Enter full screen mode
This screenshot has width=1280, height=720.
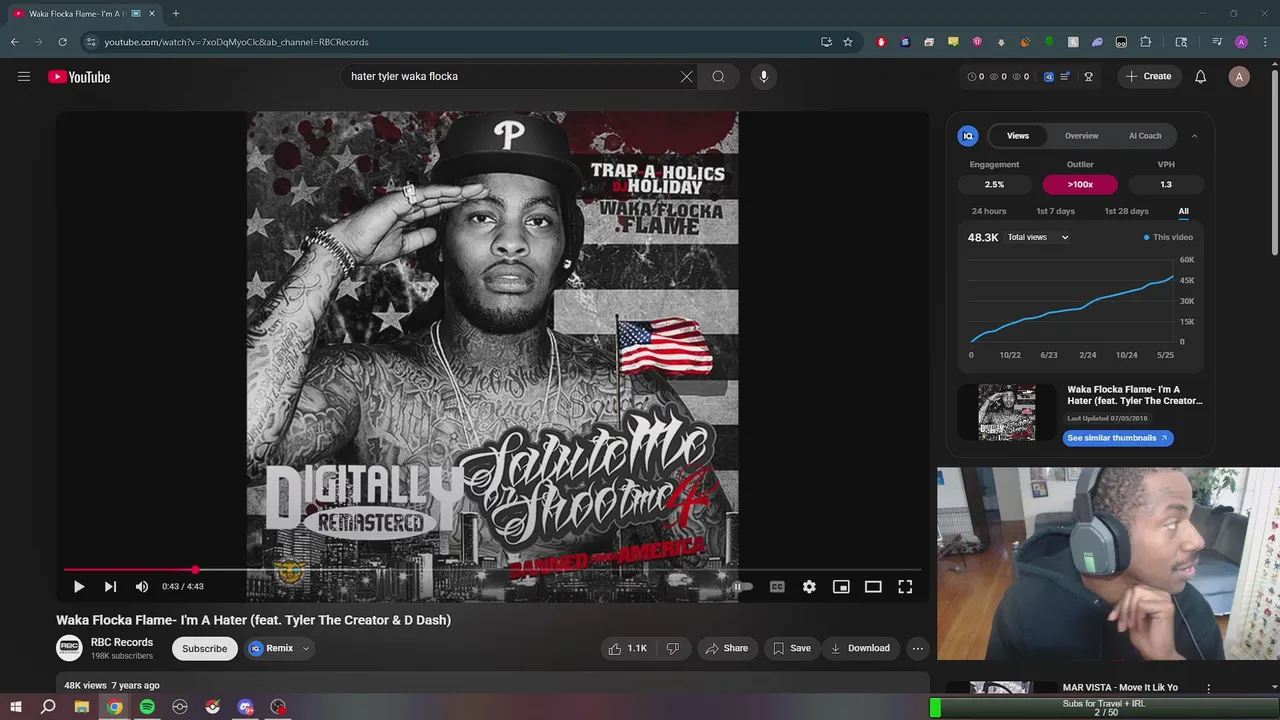point(905,587)
